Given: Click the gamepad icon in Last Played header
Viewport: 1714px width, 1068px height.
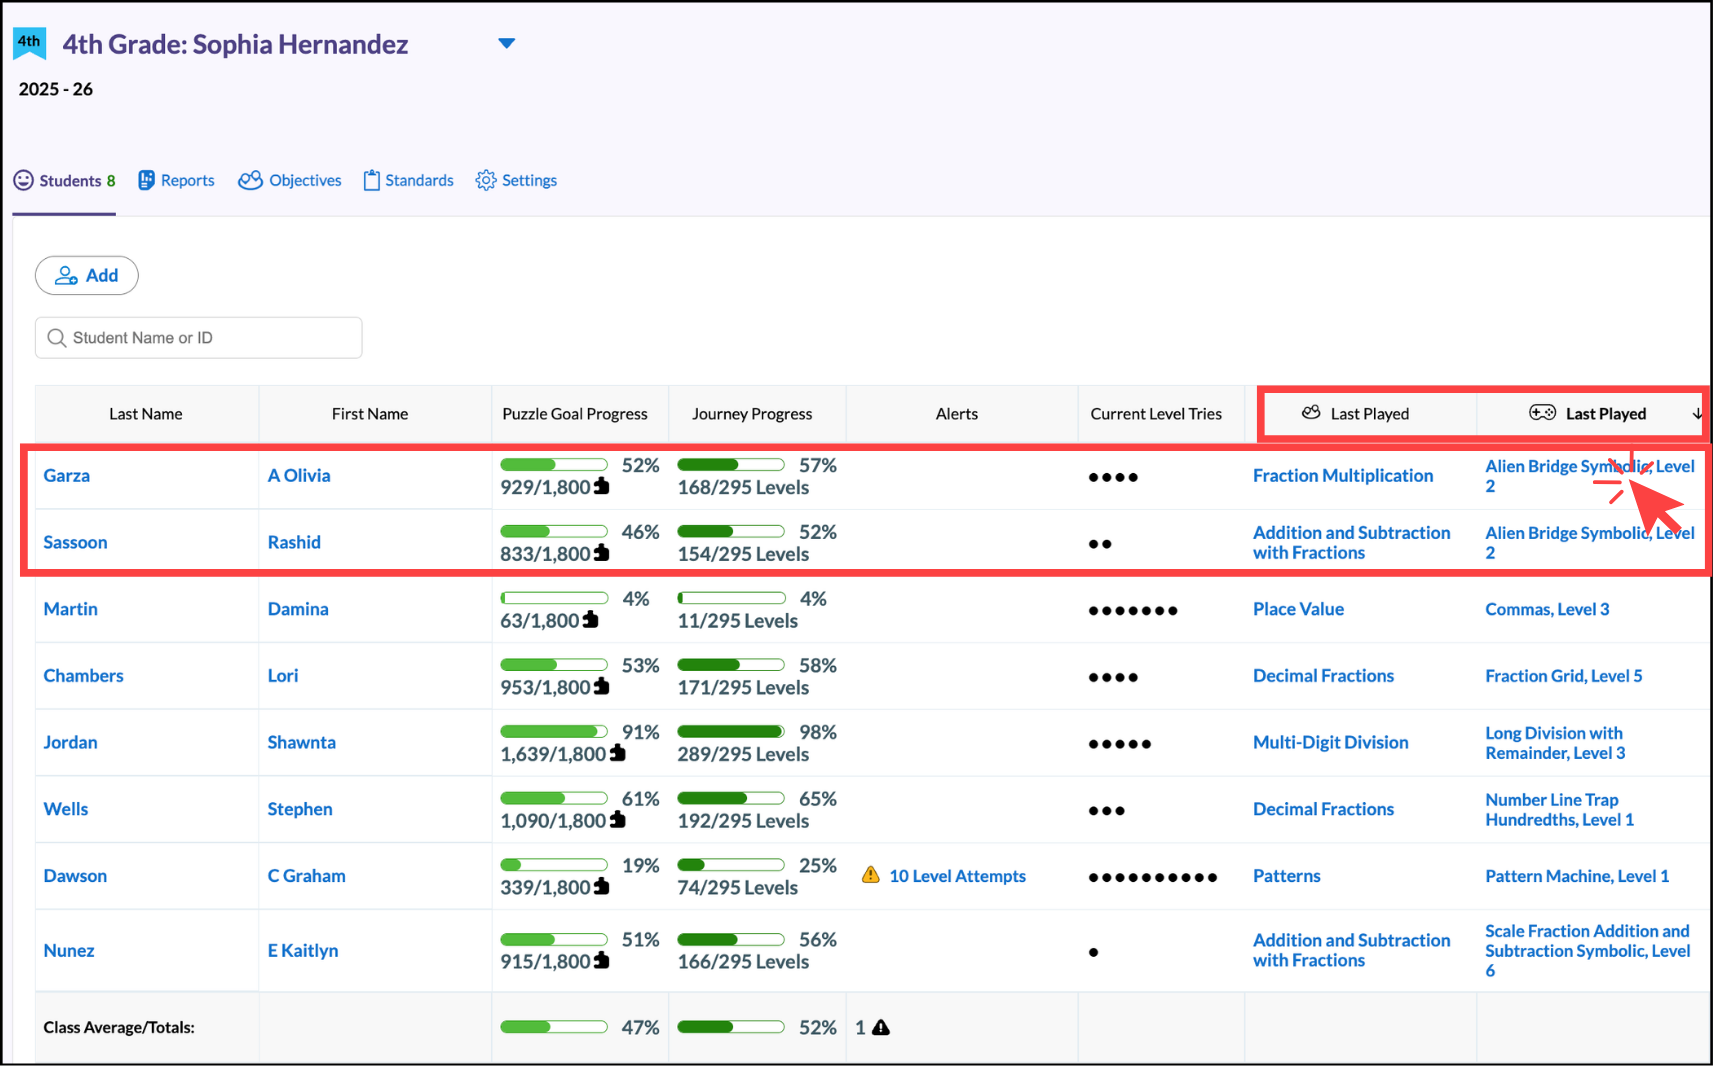Looking at the screenshot, I should (1542, 413).
